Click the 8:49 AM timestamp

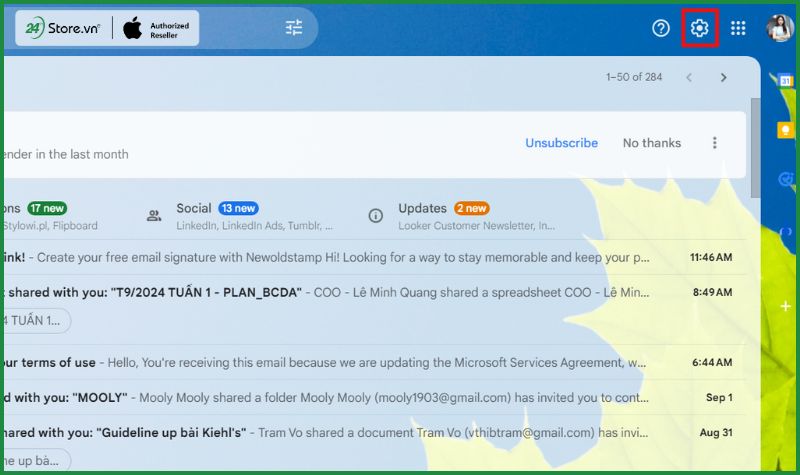[712, 292]
